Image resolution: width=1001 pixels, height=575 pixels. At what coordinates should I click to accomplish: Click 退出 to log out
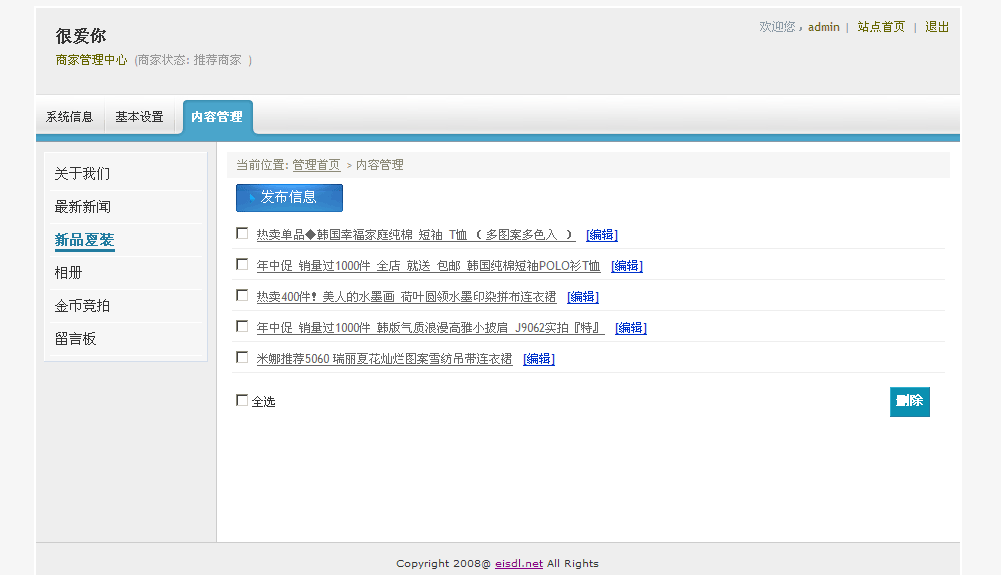(x=937, y=27)
